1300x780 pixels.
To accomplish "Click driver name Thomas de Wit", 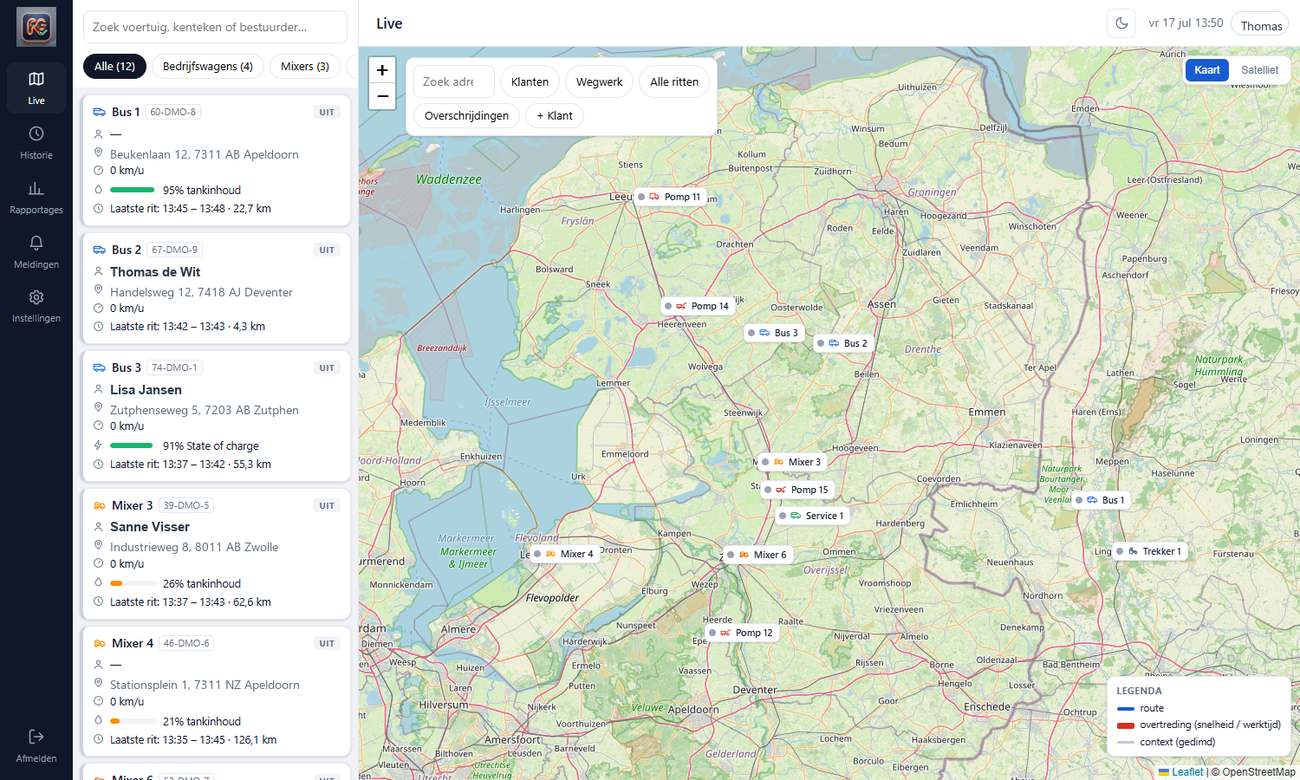I will [155, 272].
